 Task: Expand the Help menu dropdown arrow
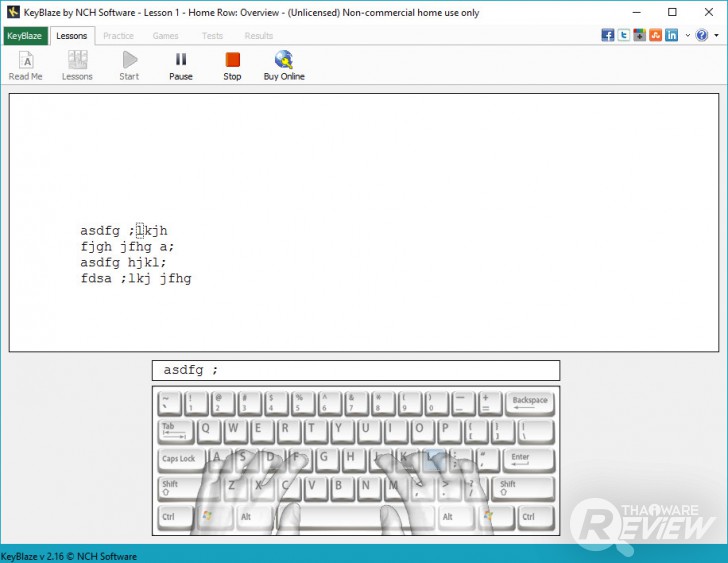point(716,35)
